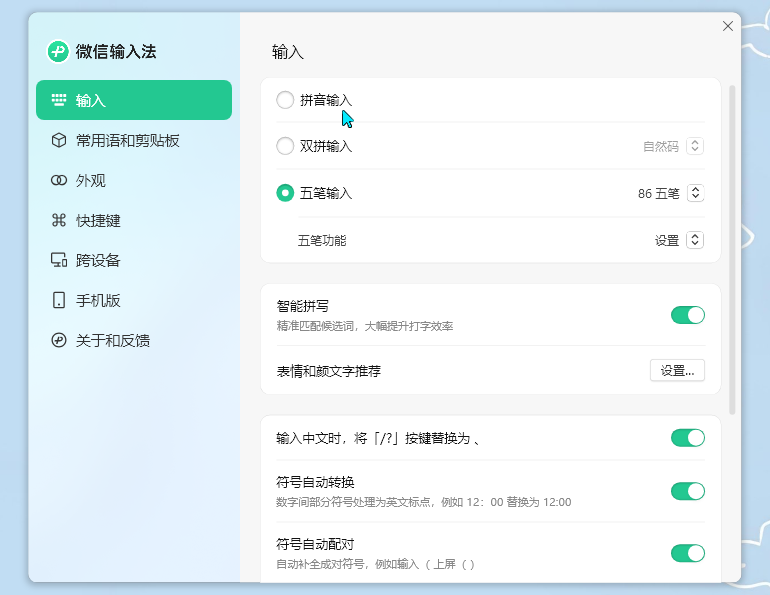Click the 表情和颜文字推荐 label

click(329, 371)
